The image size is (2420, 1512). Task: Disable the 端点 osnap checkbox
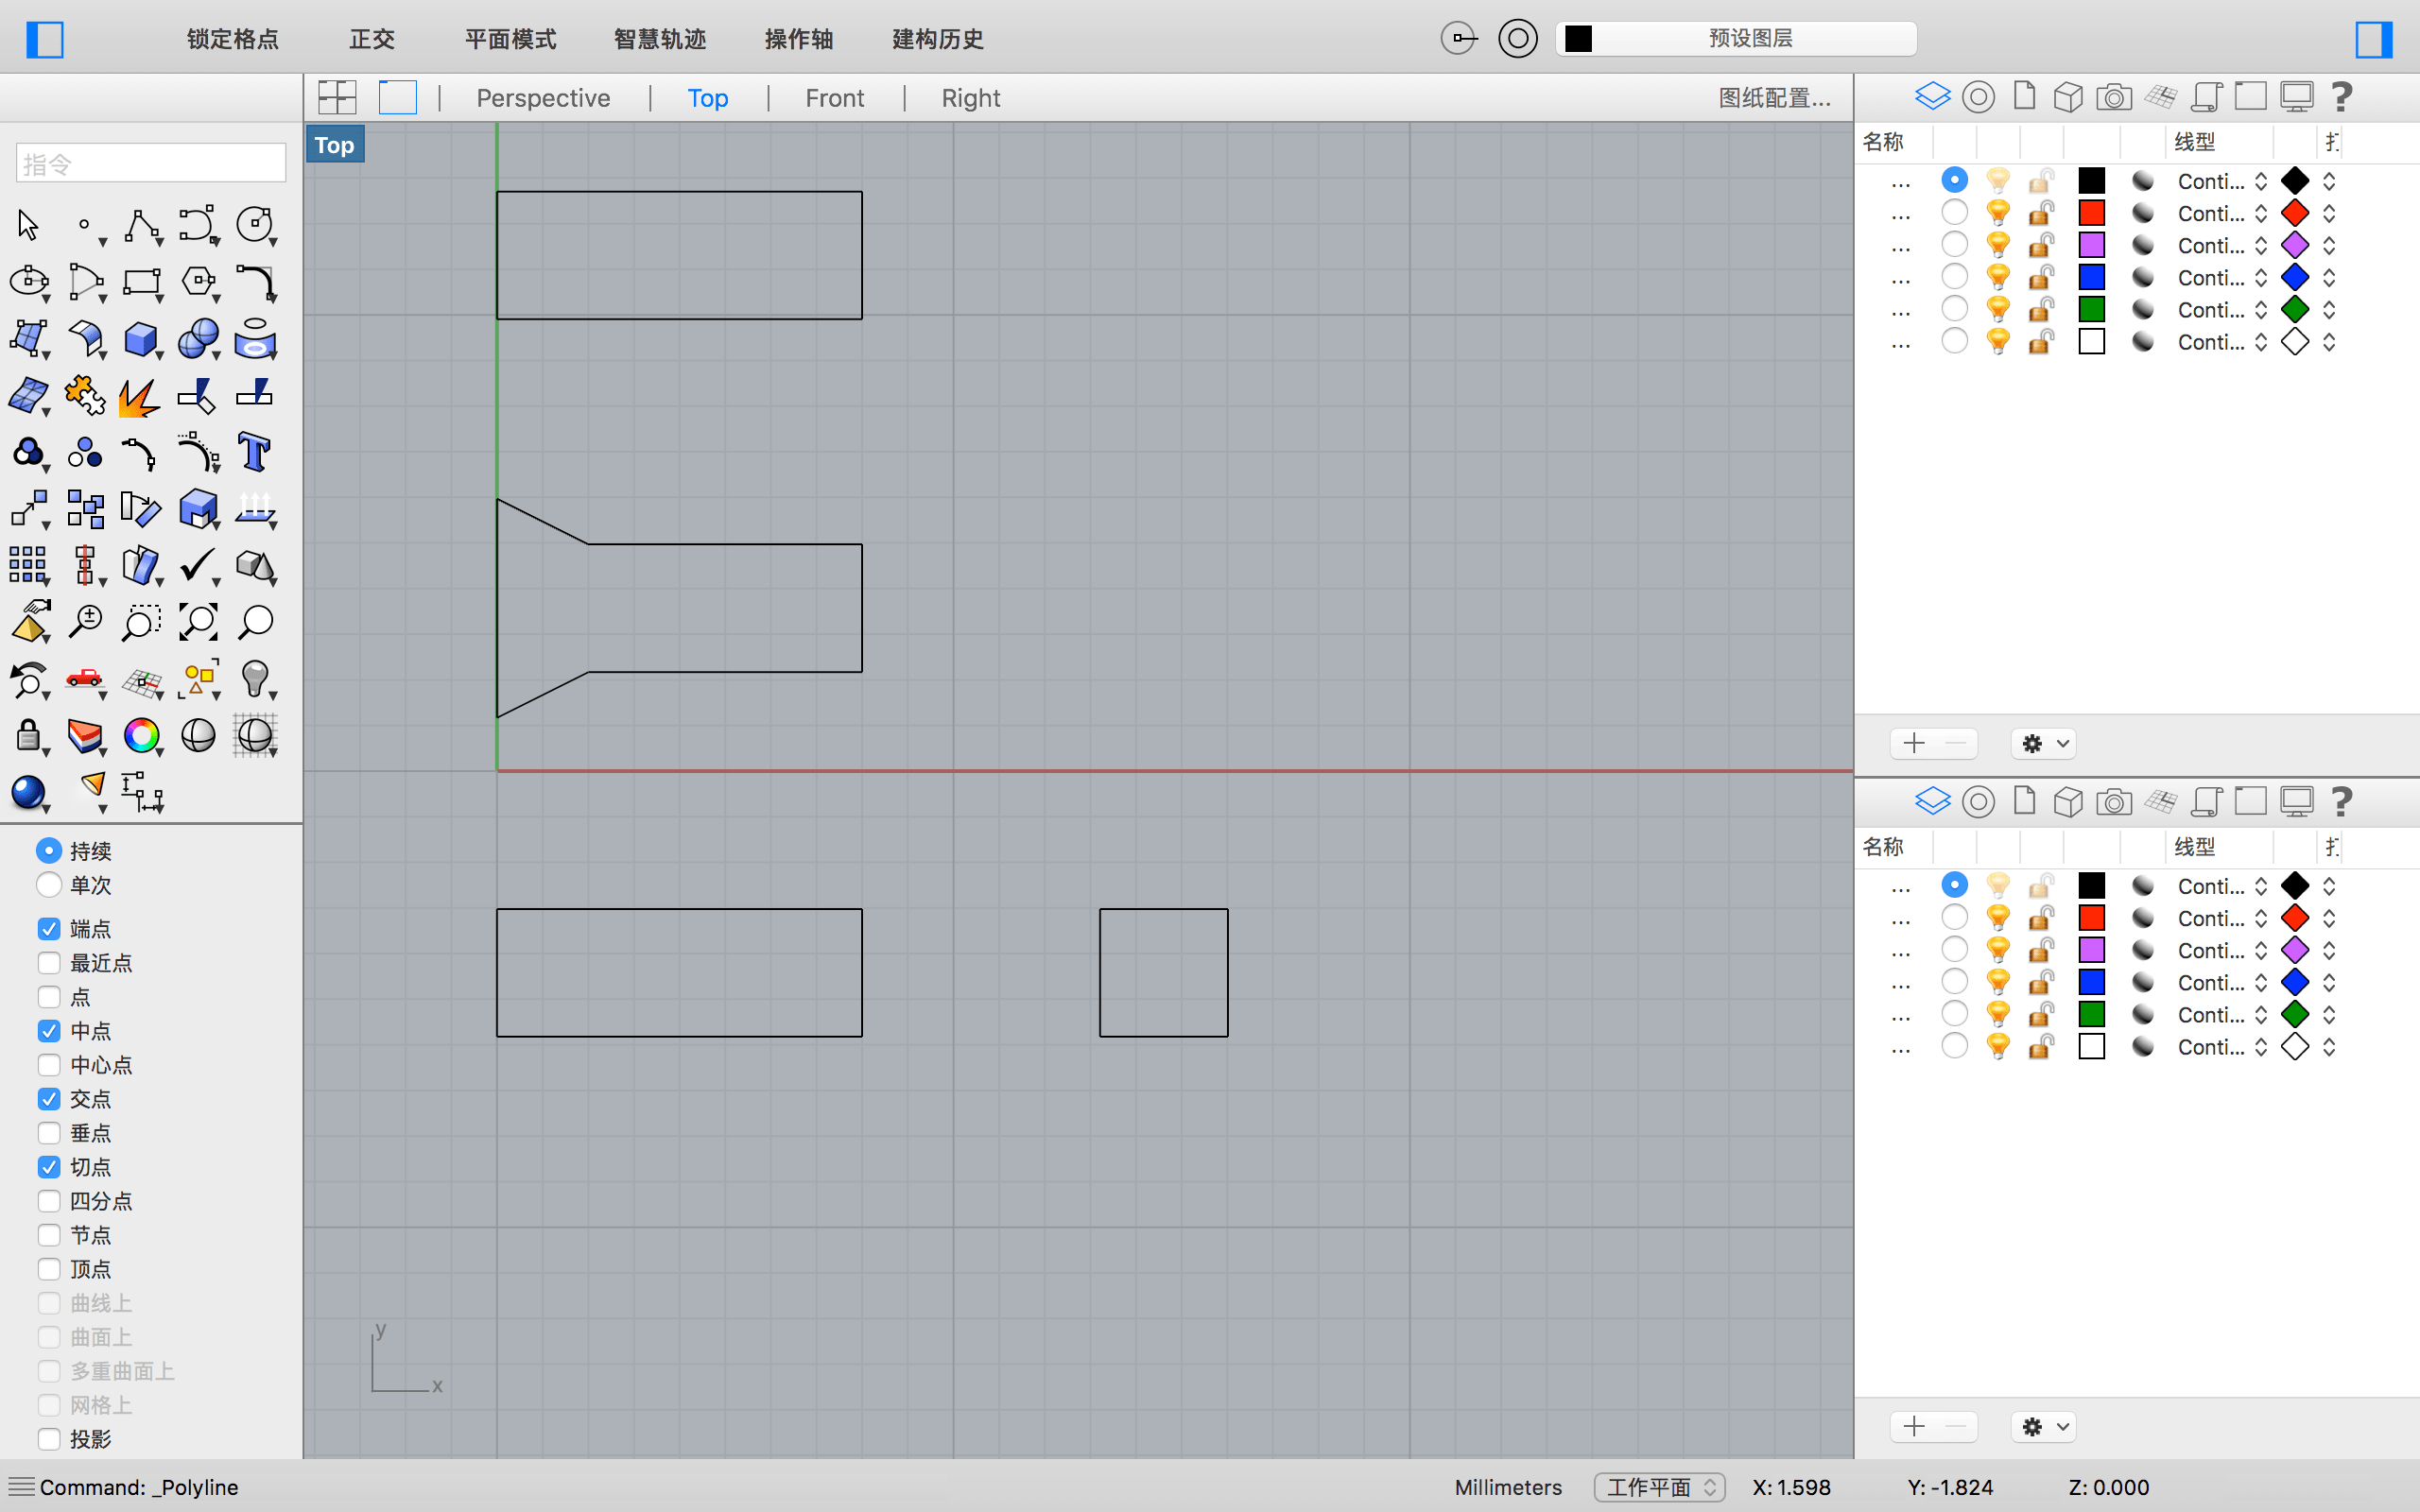pos(49,929)
